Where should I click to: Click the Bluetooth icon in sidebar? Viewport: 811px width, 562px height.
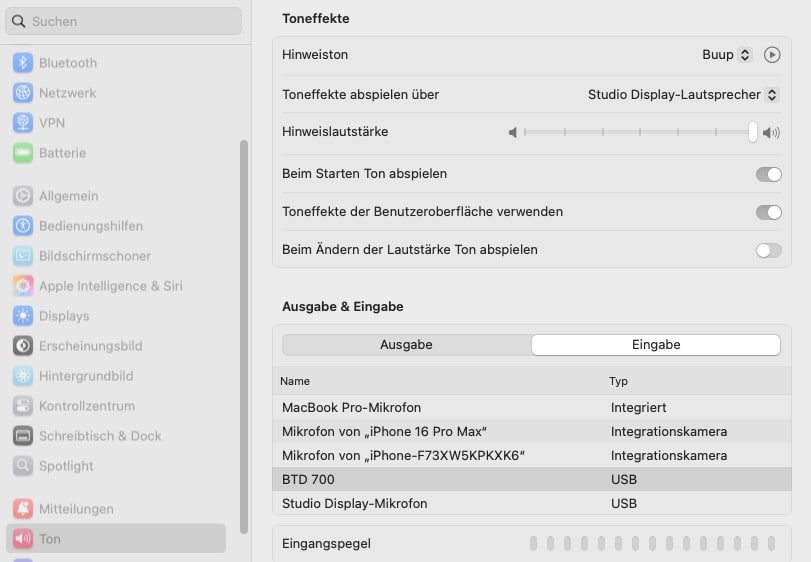(23, 63)
